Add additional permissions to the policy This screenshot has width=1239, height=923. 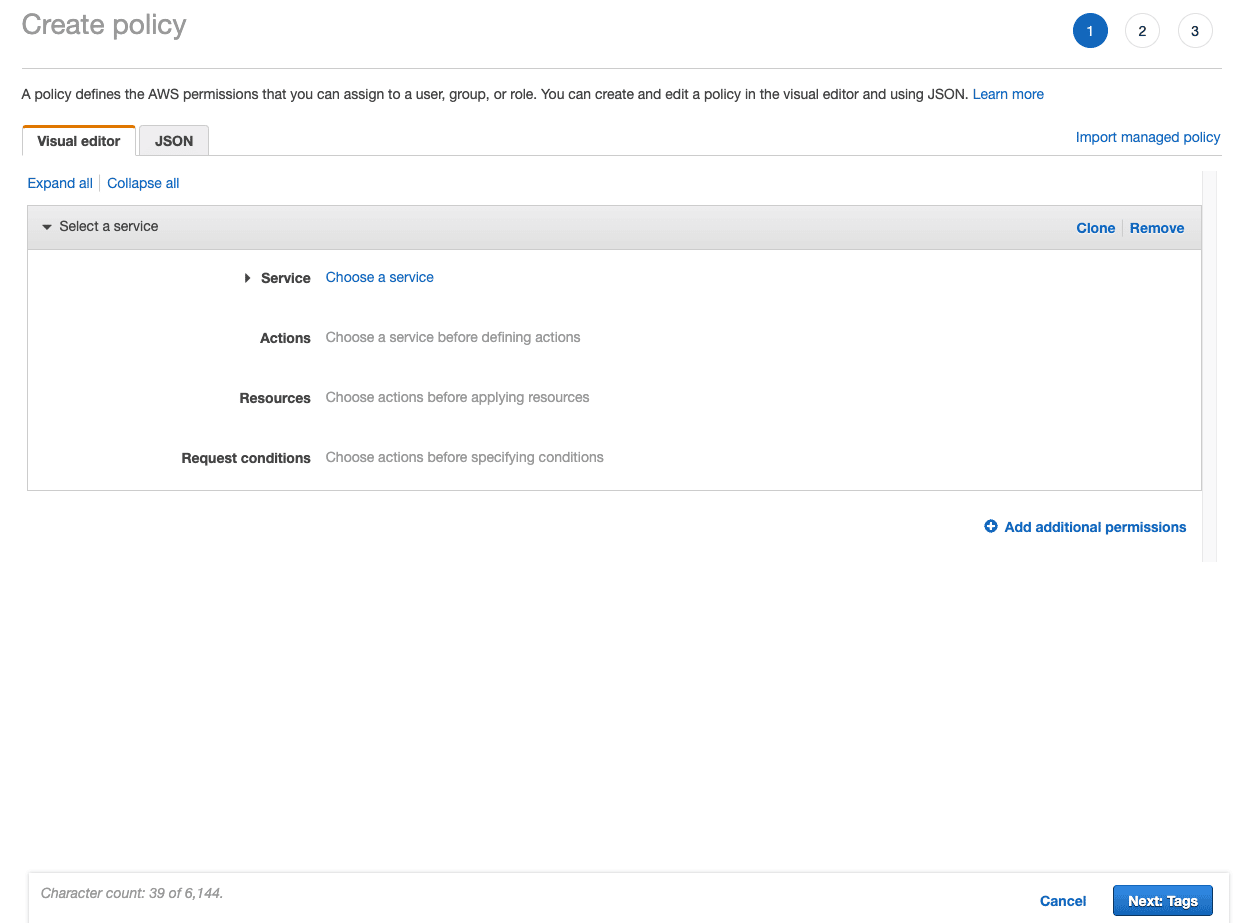point(1095,527)
